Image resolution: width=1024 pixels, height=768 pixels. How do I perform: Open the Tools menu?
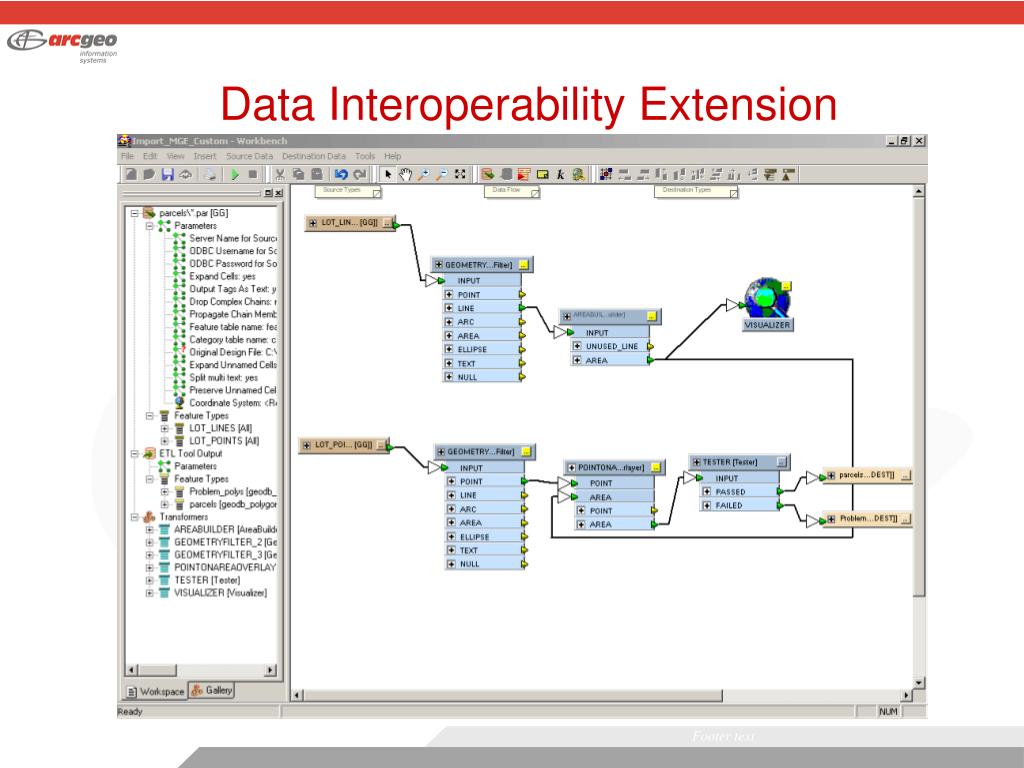[x=365, y=156]
